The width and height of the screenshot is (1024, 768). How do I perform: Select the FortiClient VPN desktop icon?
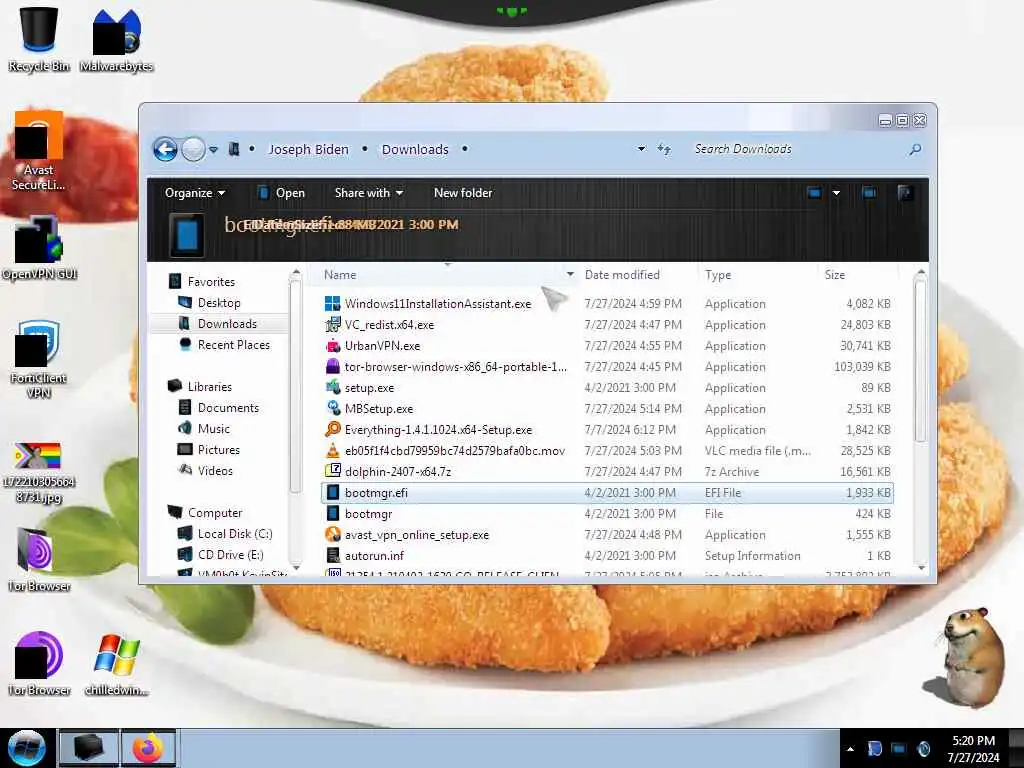pyautogui.click(x=39, y=359)
